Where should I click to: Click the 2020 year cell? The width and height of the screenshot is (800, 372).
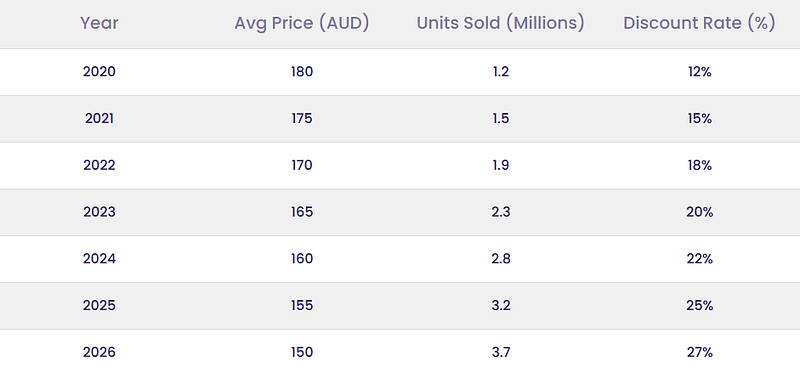point(99,71)
